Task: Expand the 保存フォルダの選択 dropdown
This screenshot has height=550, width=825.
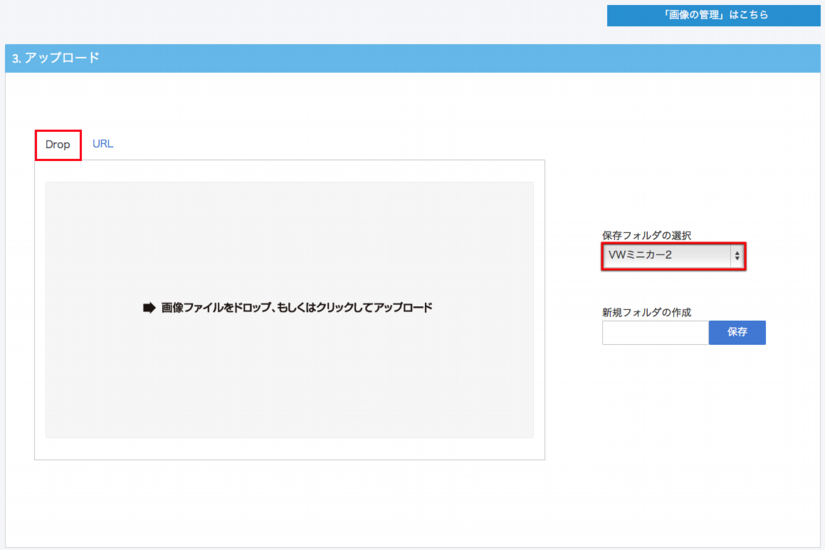Action: click(x=674, y=256)
